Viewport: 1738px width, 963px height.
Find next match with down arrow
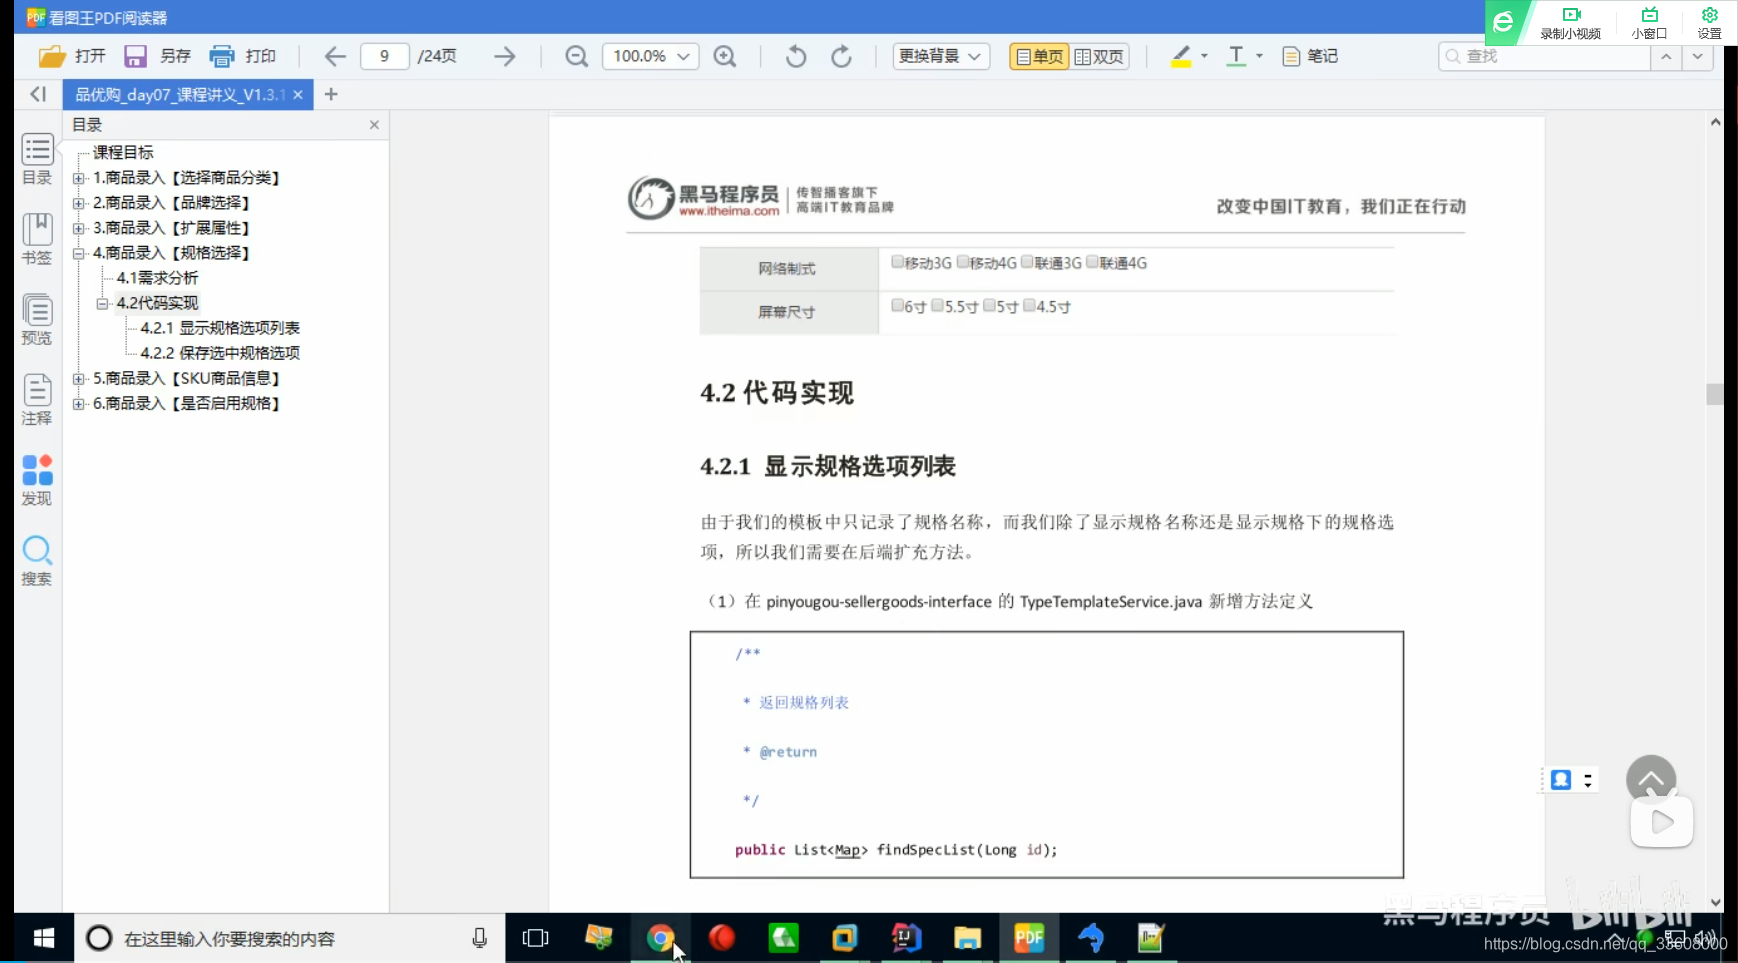(1697, 56)
